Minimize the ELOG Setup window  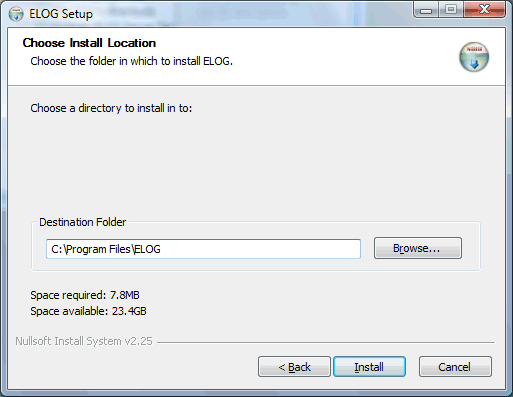[425, 10]
